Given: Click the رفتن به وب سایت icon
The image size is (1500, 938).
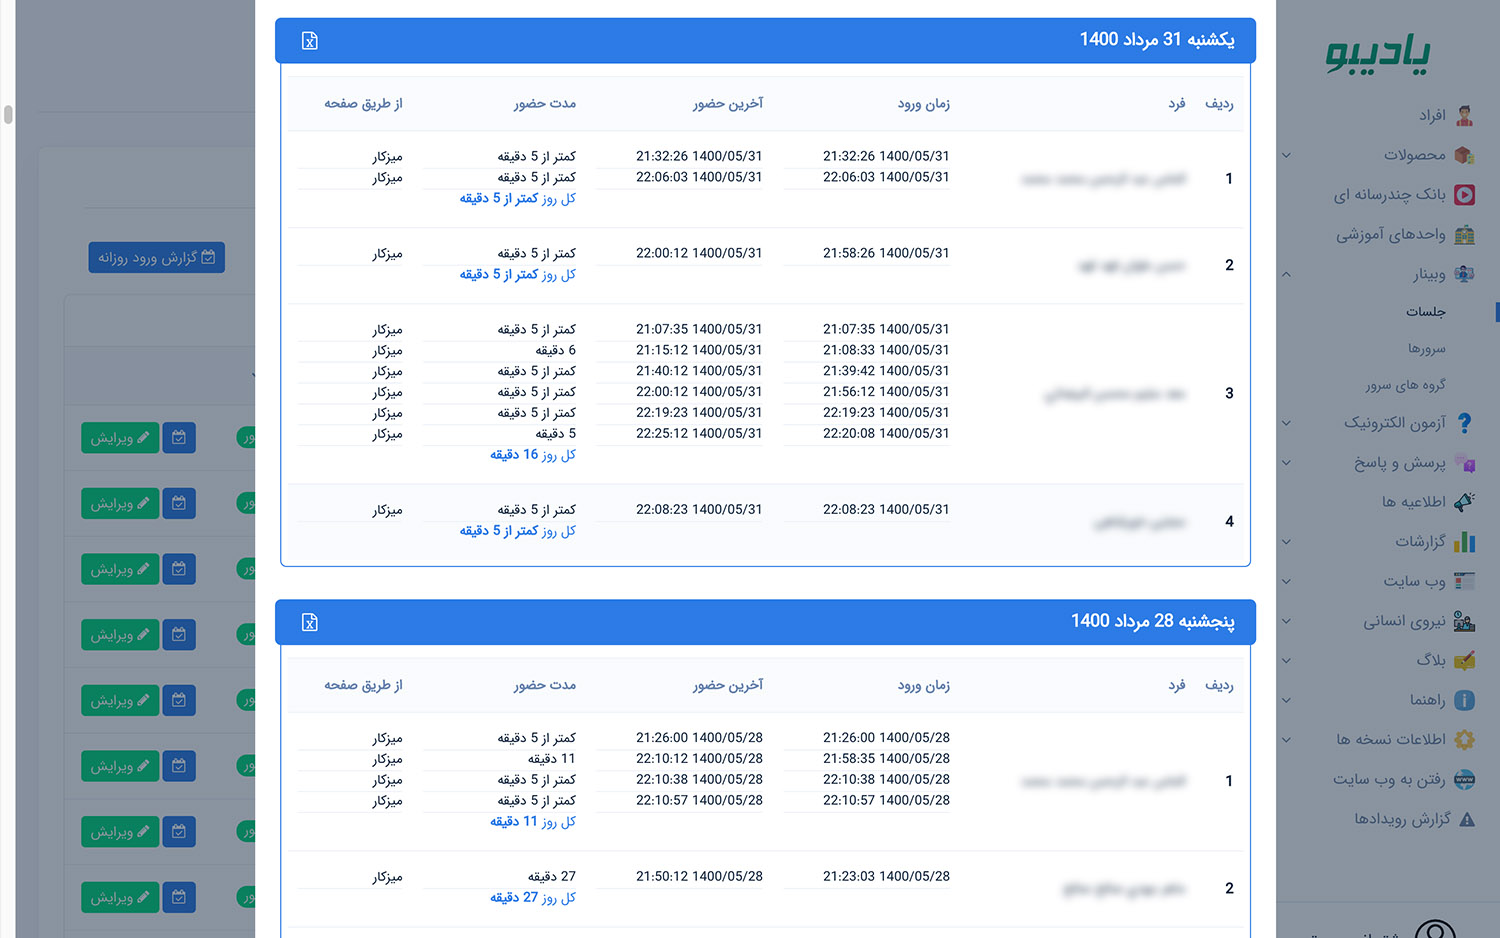Looking at the screenshot, I should click(1464, 779).
